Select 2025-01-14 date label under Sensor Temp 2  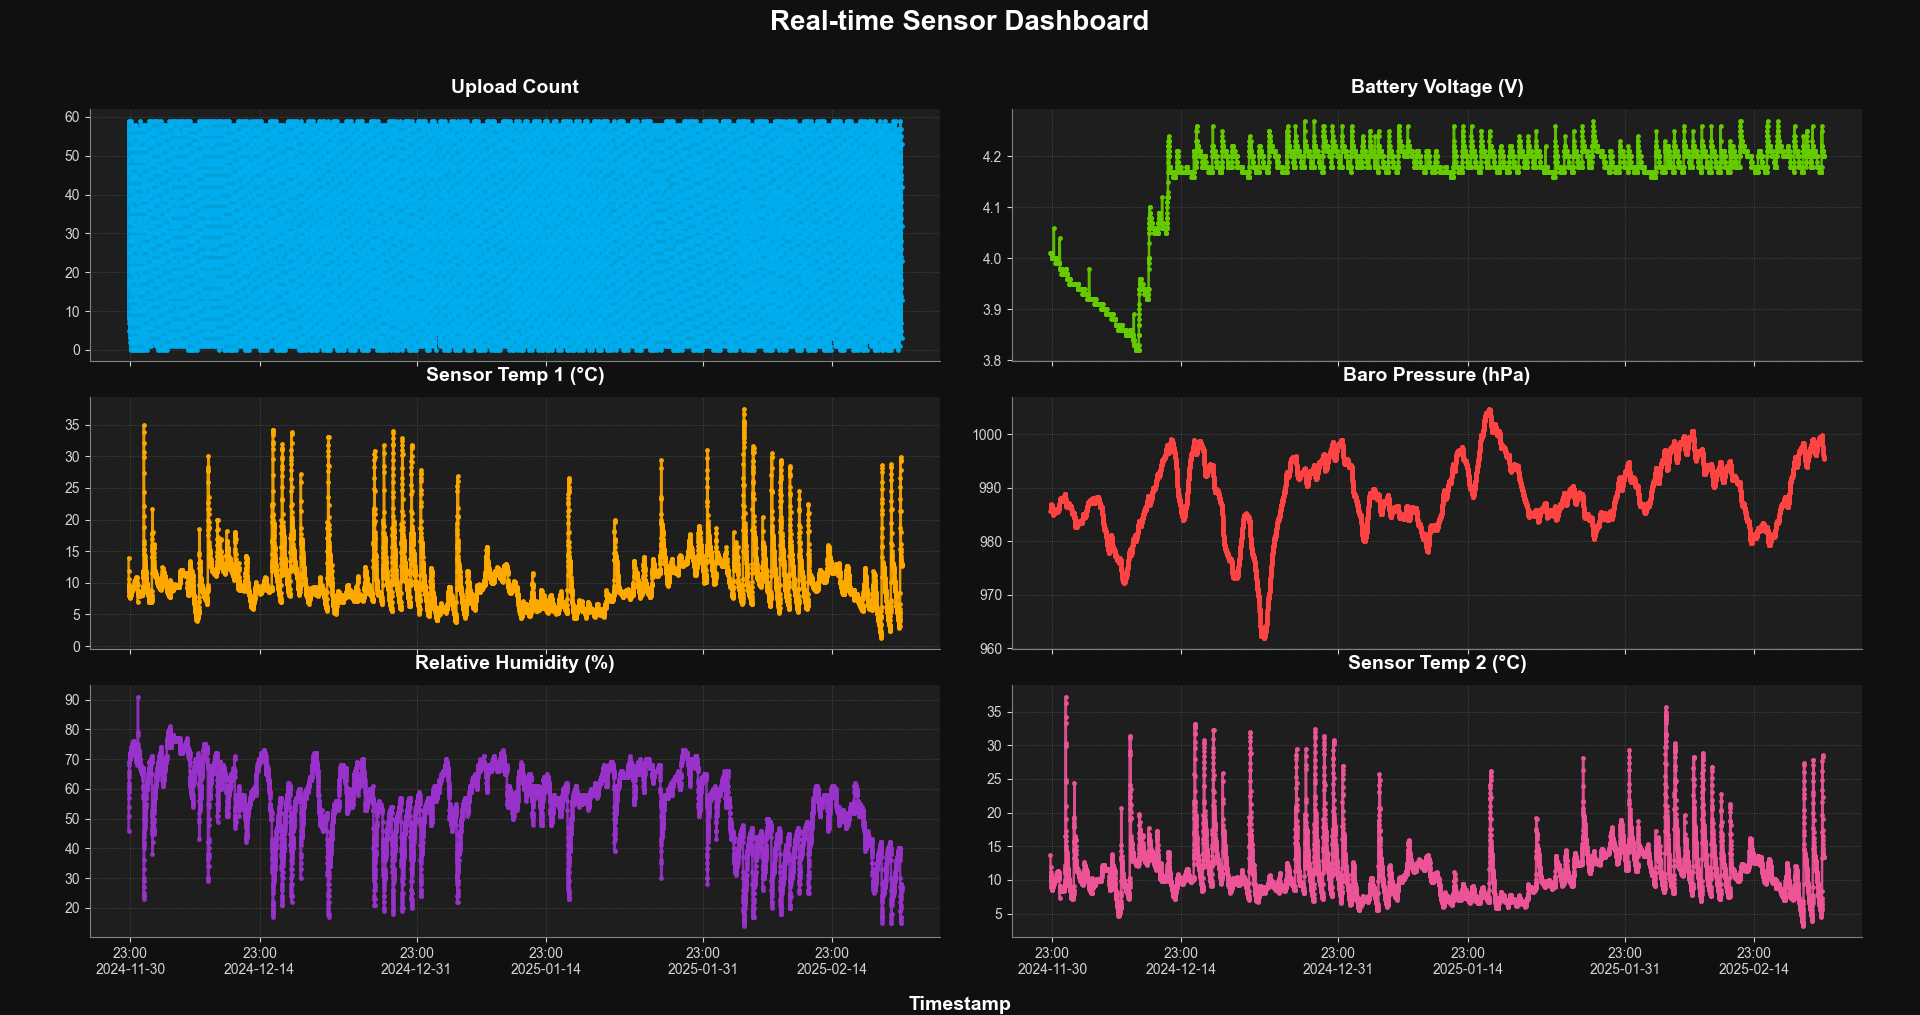click(1467, 969)
